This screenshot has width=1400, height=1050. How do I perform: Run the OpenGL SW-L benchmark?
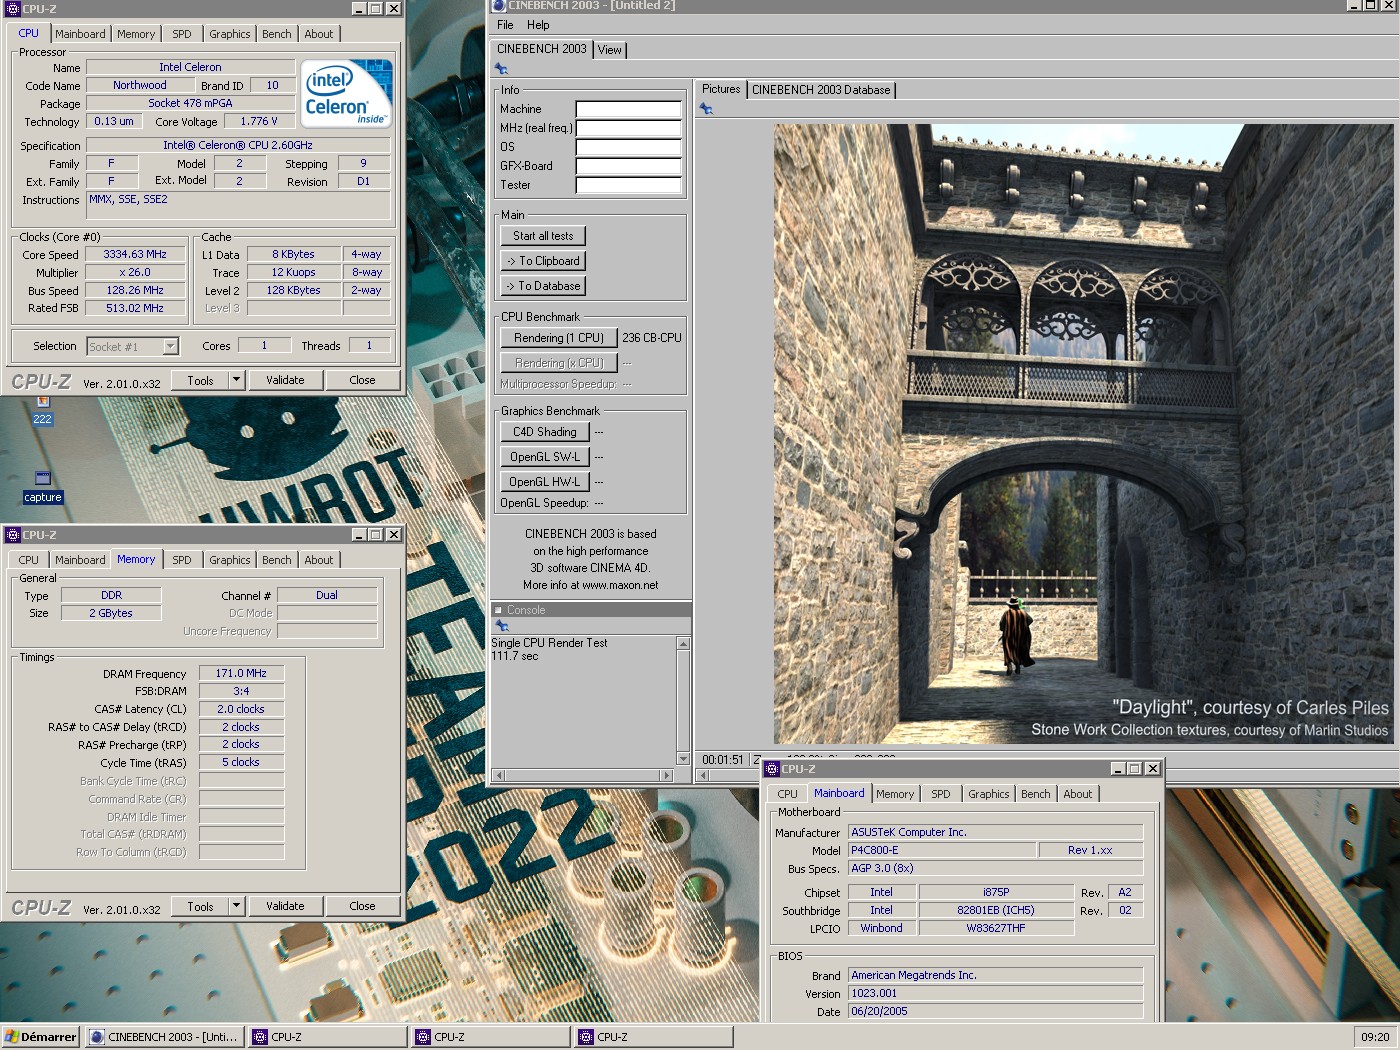(545, 457)
